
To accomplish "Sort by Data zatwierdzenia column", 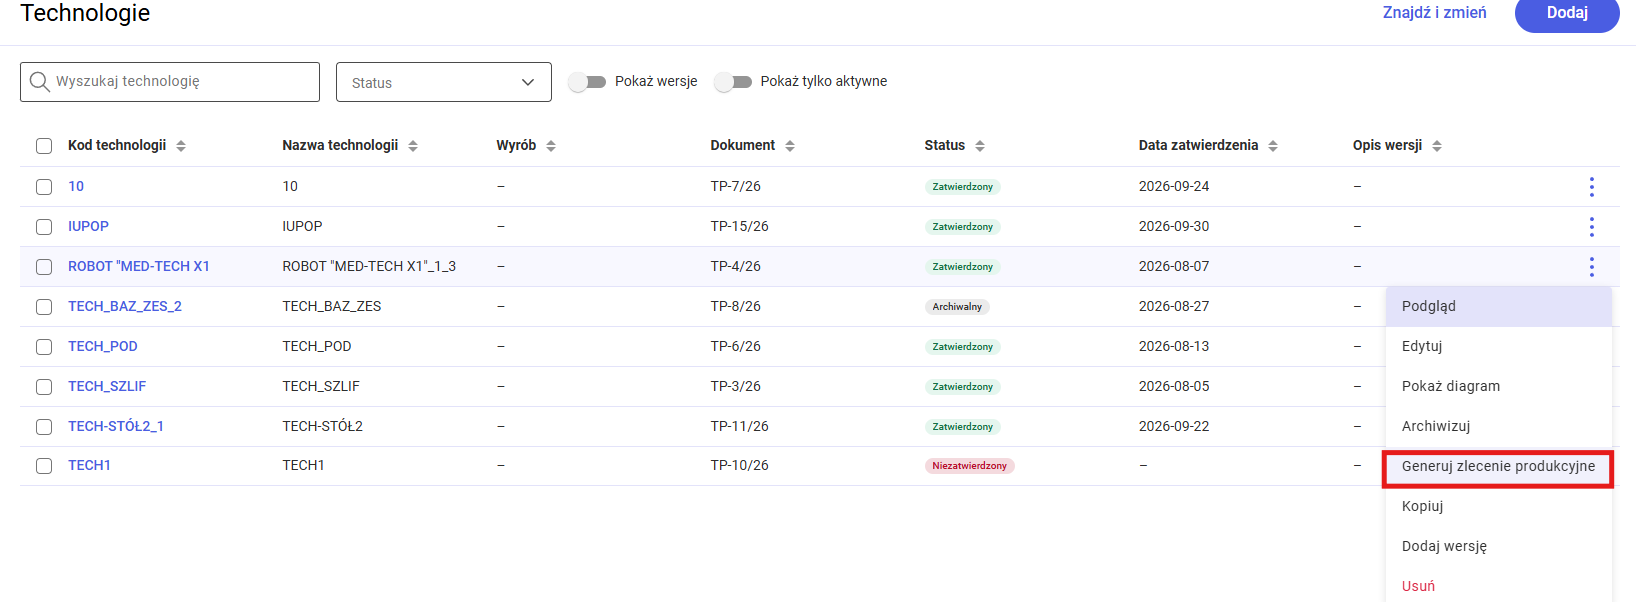I will coord(1273,146).
